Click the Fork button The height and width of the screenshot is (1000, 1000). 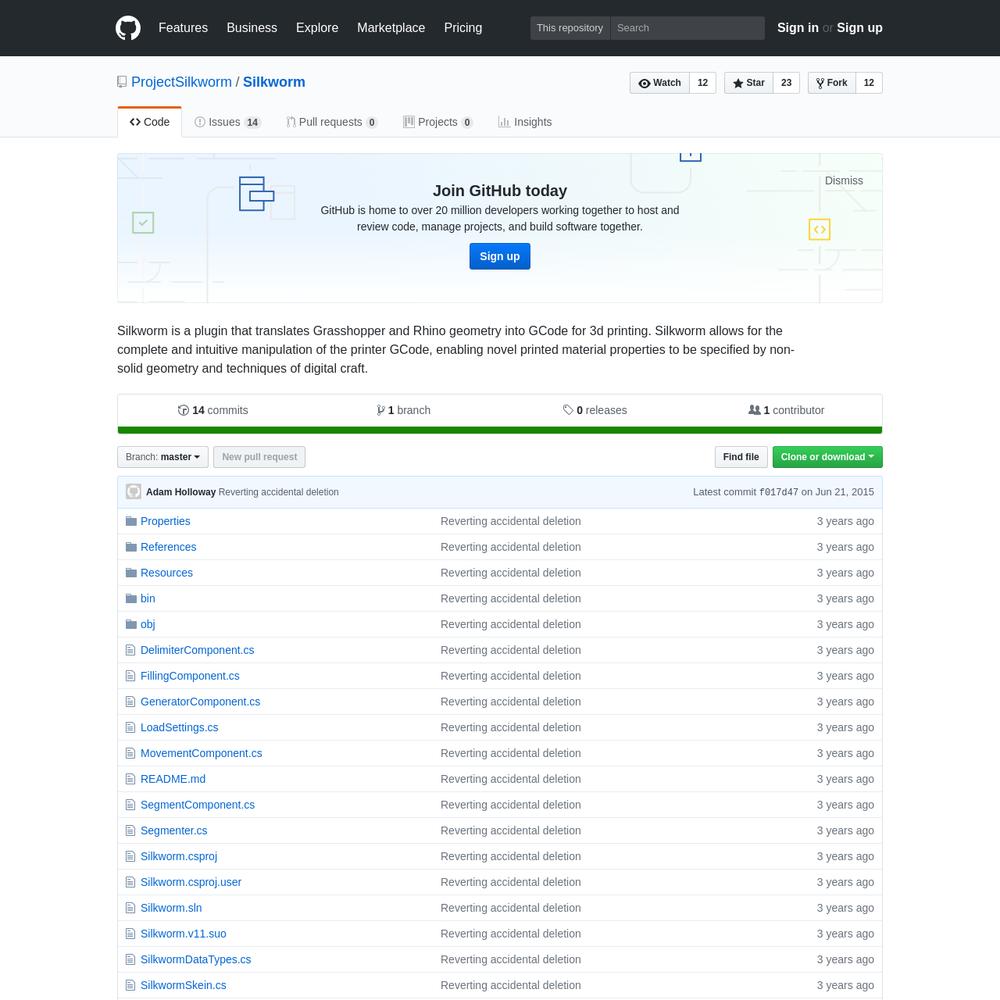(831, 83)
